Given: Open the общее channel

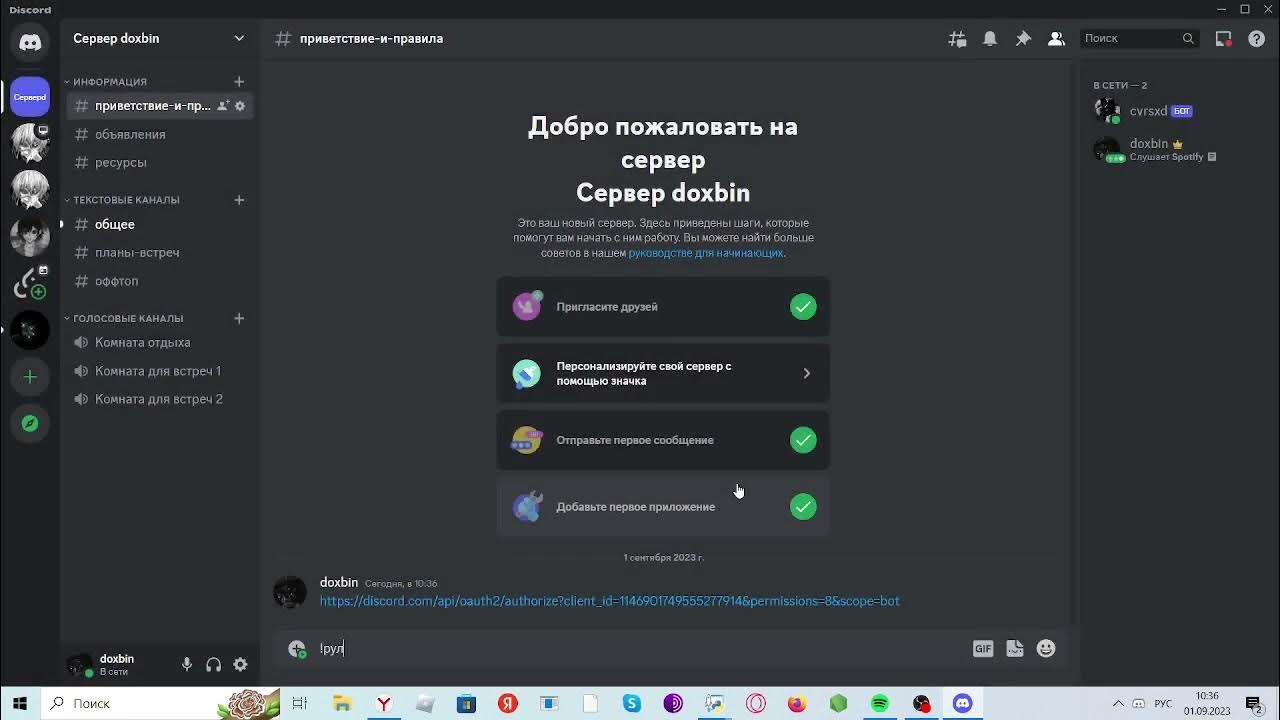Looking at the screenshot, I should point(160,224).
